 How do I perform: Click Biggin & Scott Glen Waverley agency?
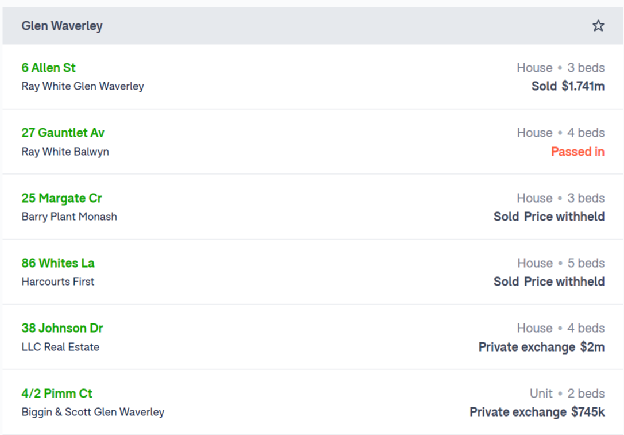tap(93, 412)
